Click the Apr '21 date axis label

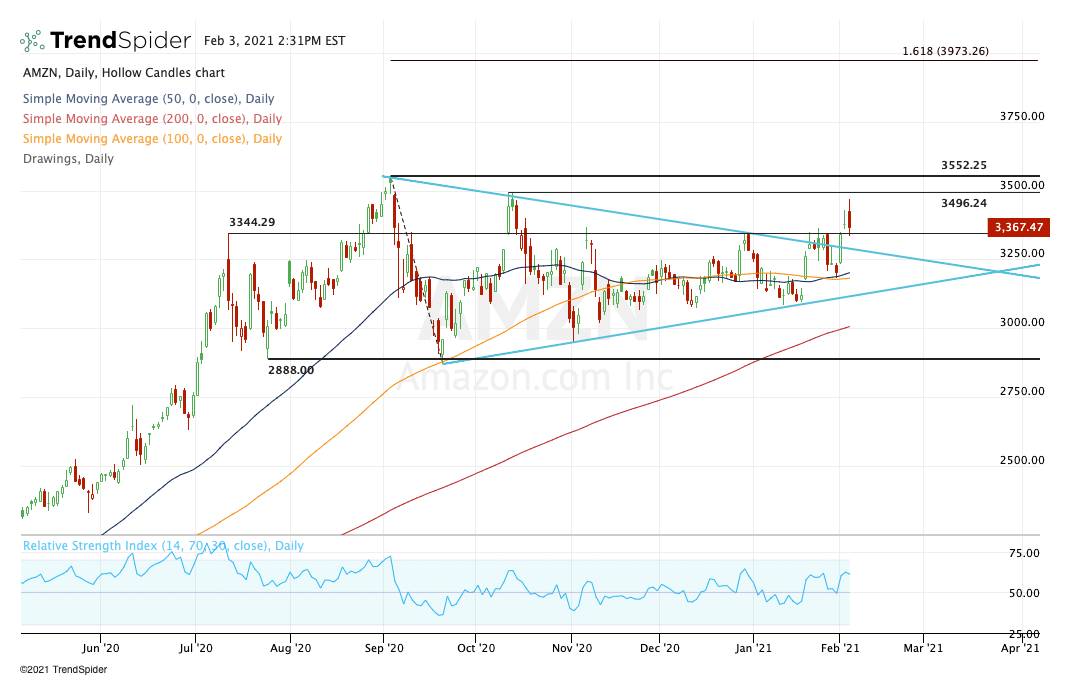coord(1020,648)
